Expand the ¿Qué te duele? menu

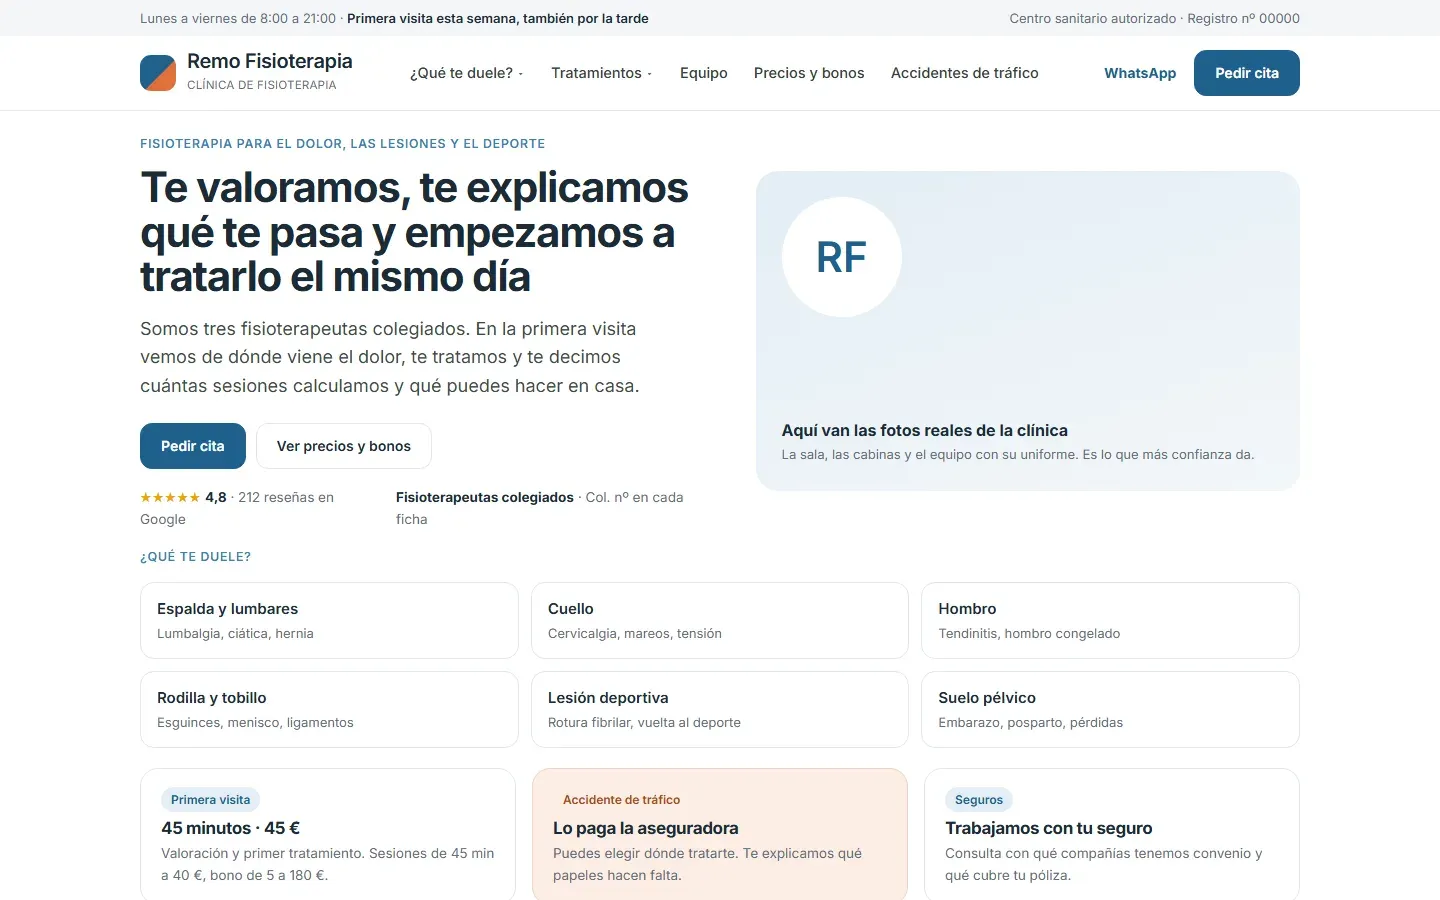(466, 73)
